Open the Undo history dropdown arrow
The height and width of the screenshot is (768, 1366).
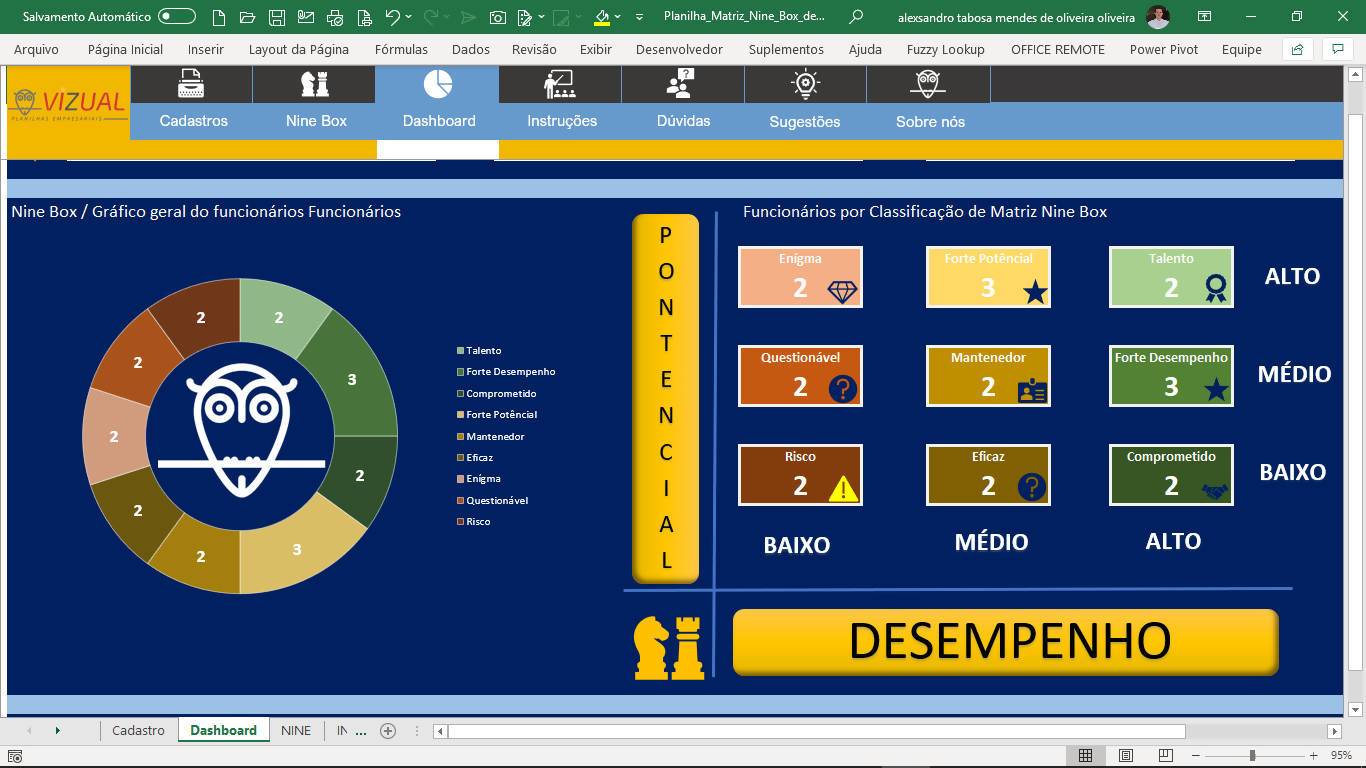[x=409, y=17]
